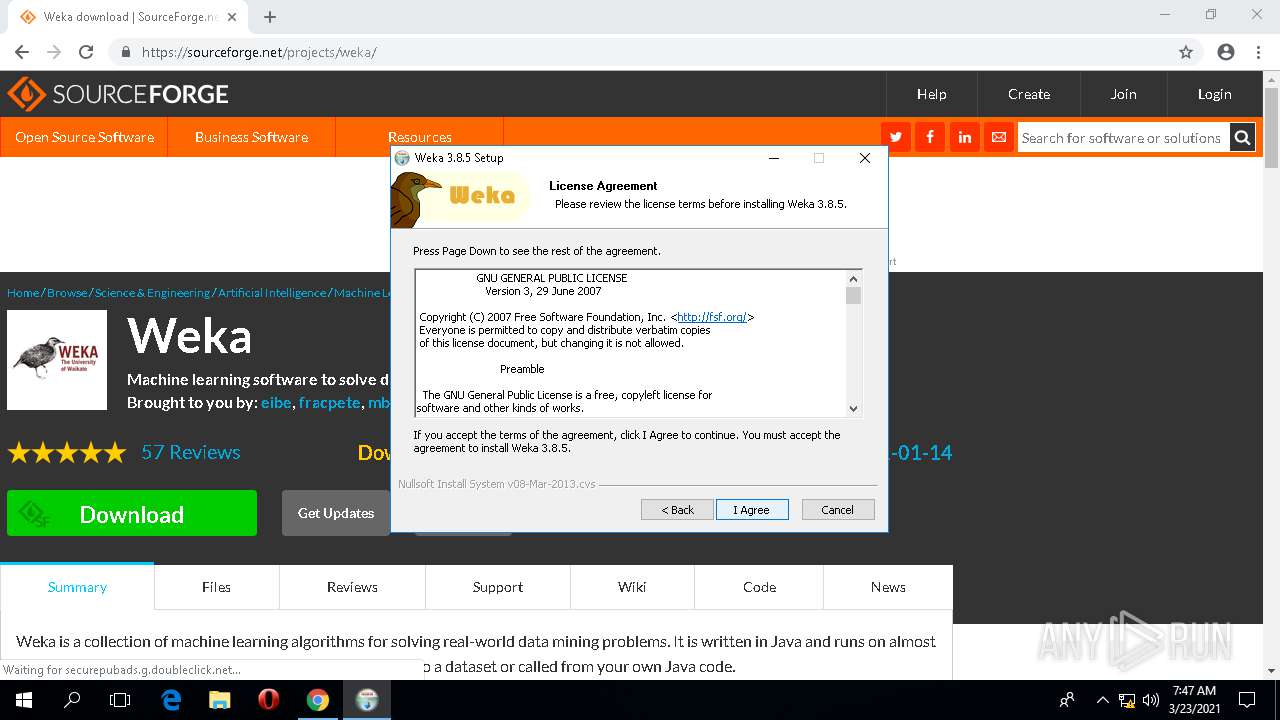Open SourceForge Facebook page icon

(x=930, y=137)
